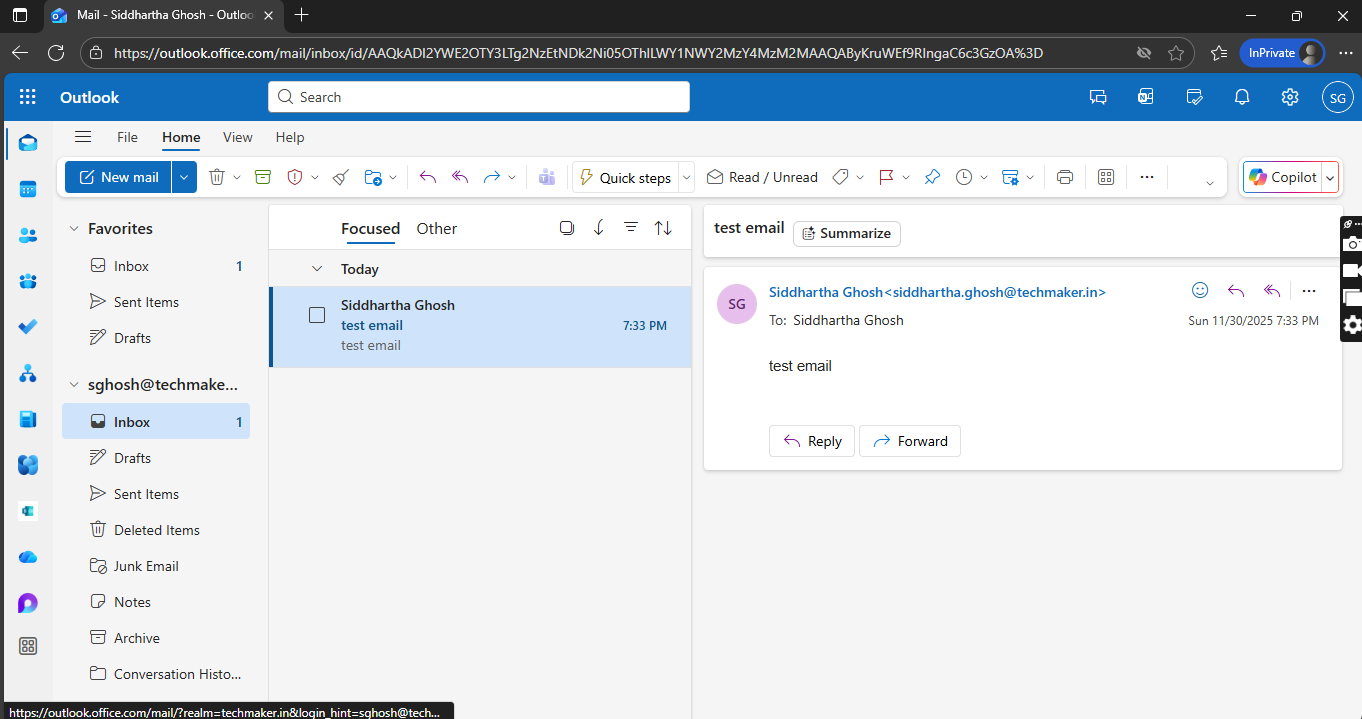Click the Archive icon in toolbar
Screen dimensions: 1362x719
[x=262, y=177]
